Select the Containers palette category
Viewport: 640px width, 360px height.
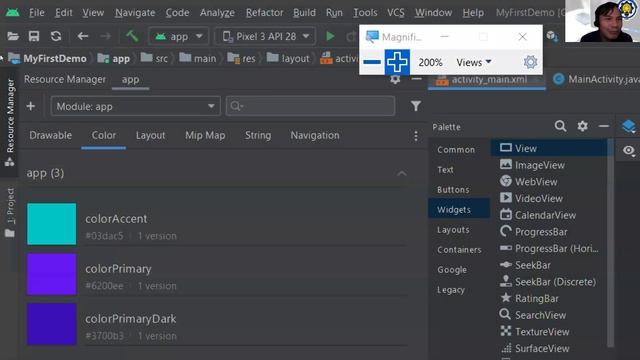pyautogui.click(x=459, y=250)
